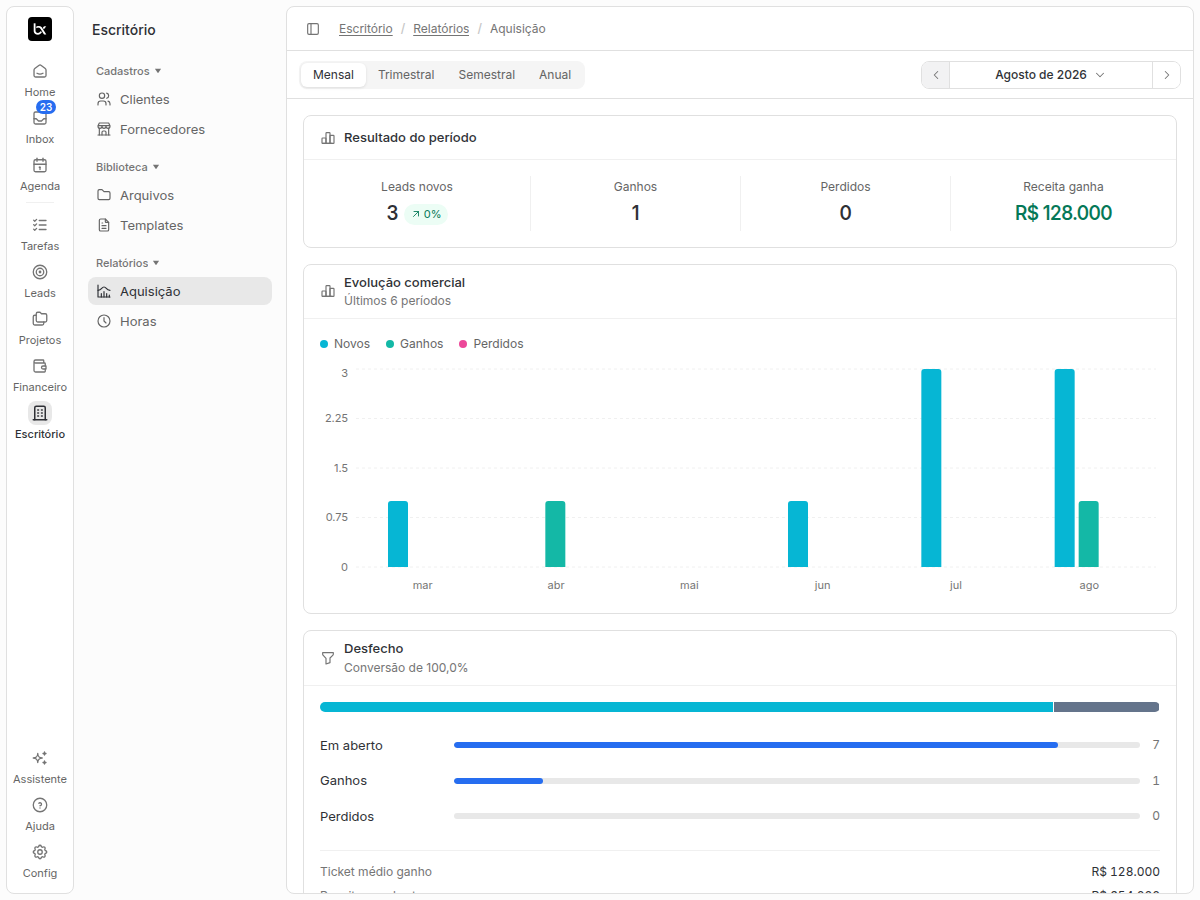
Task: Toggle the Perdidos legend series
Action: click(491, 344)
